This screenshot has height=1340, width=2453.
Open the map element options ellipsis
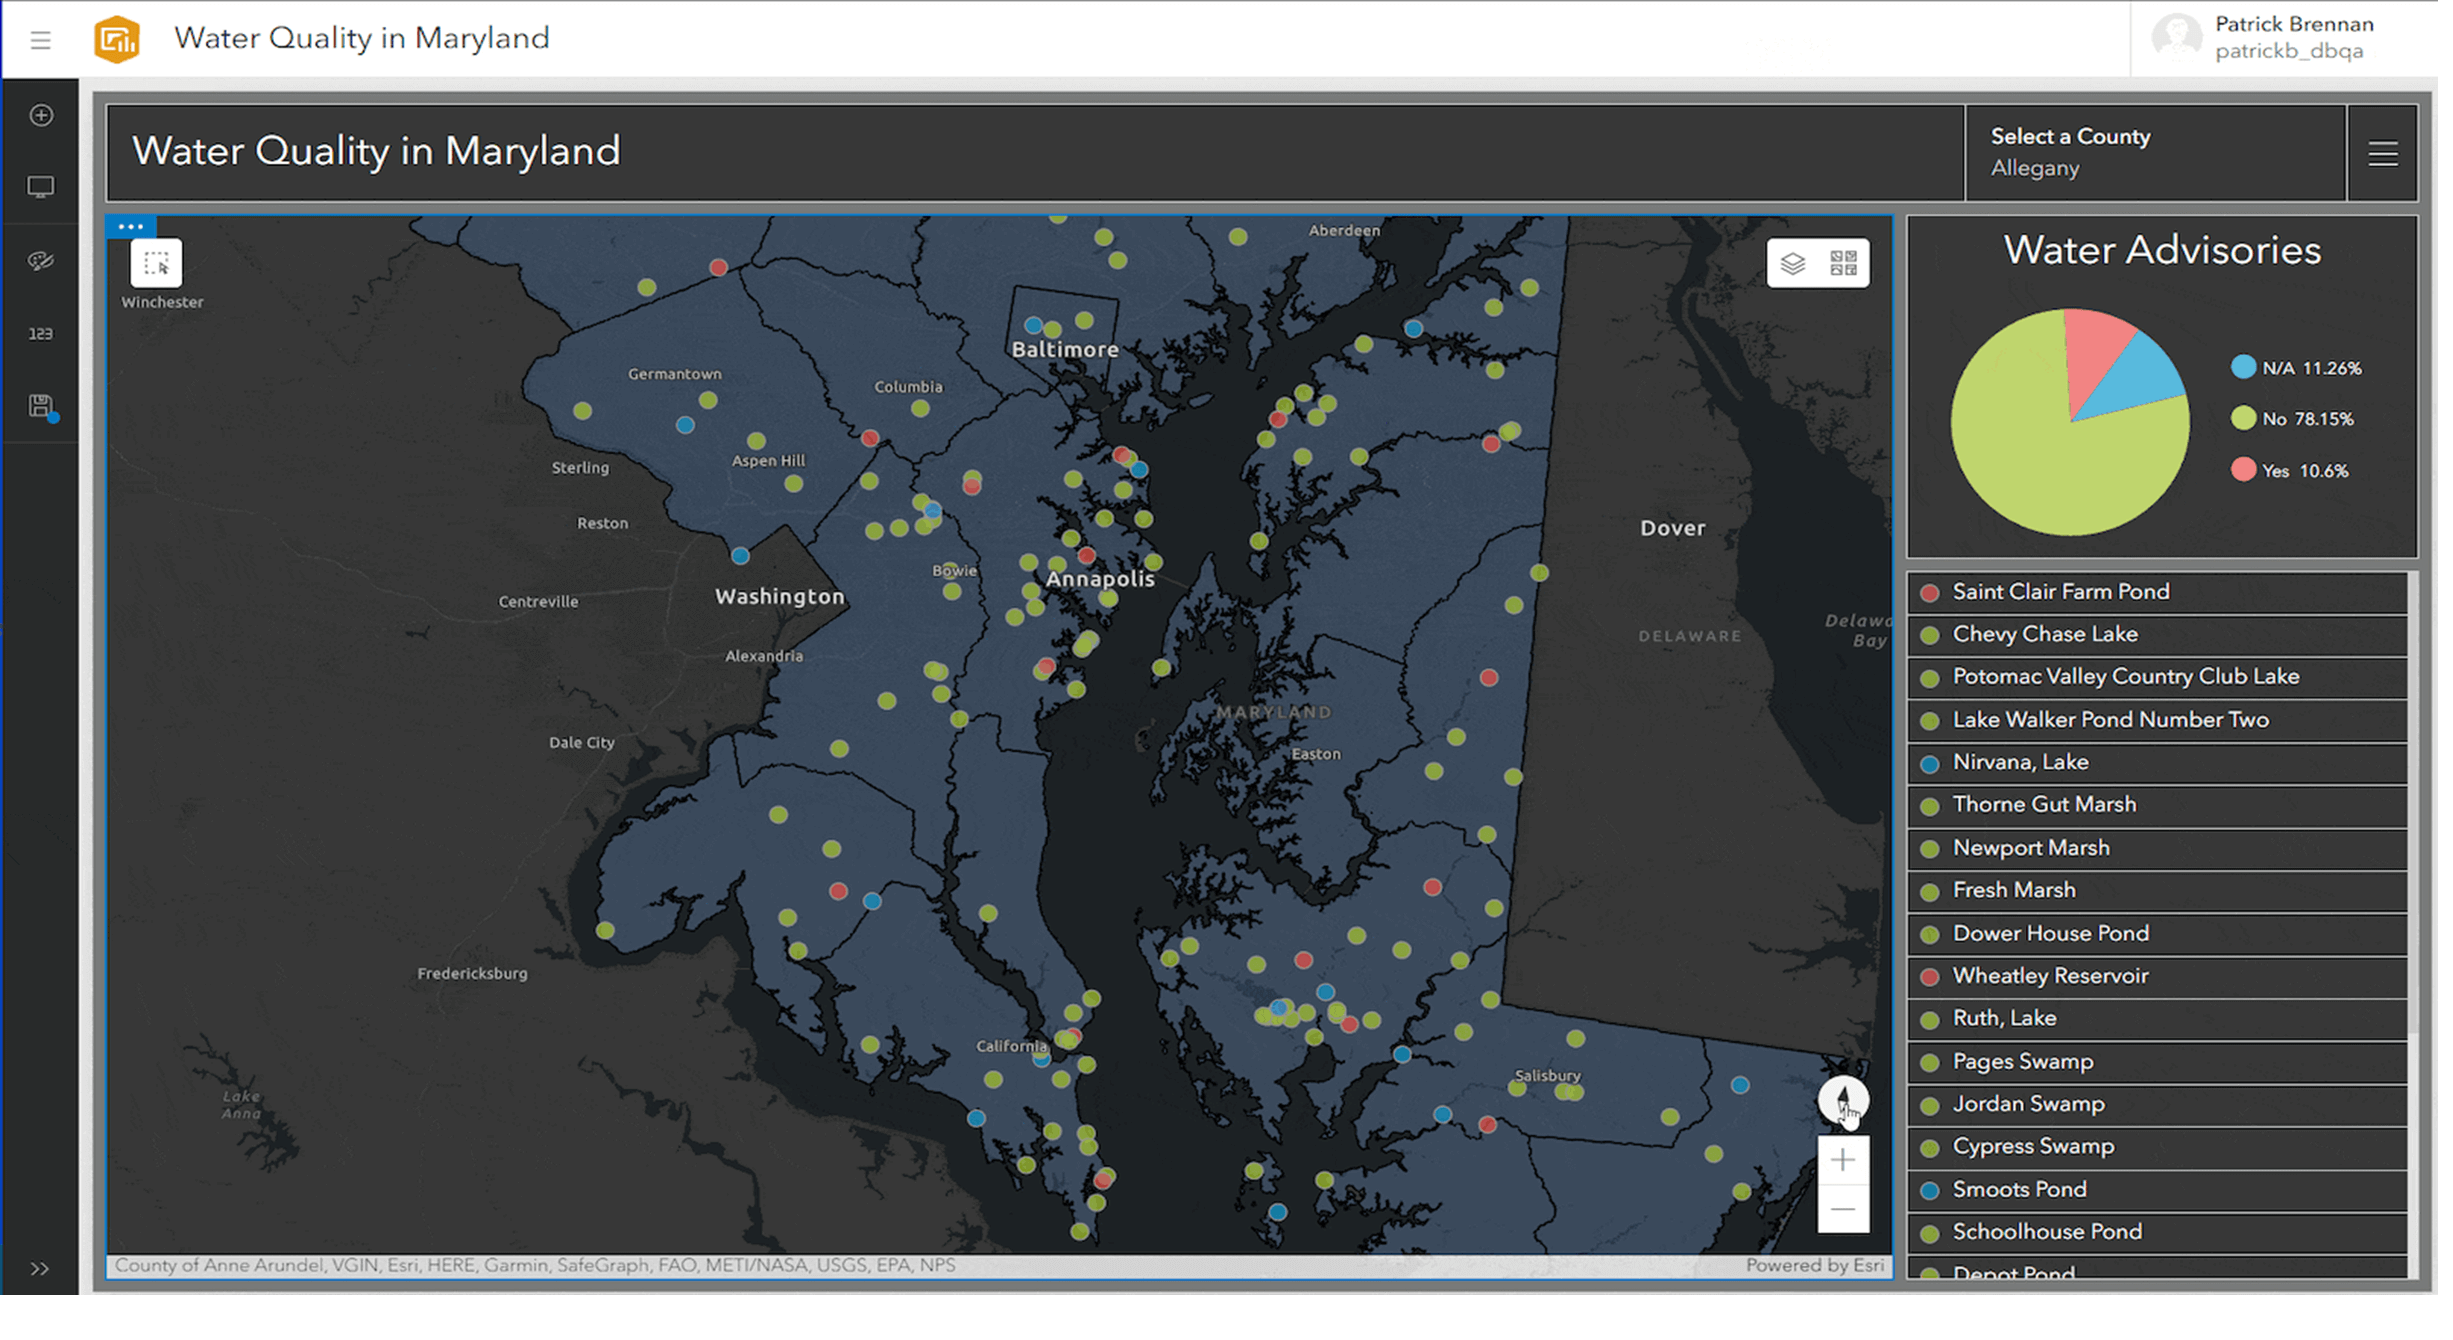[131, 227]
